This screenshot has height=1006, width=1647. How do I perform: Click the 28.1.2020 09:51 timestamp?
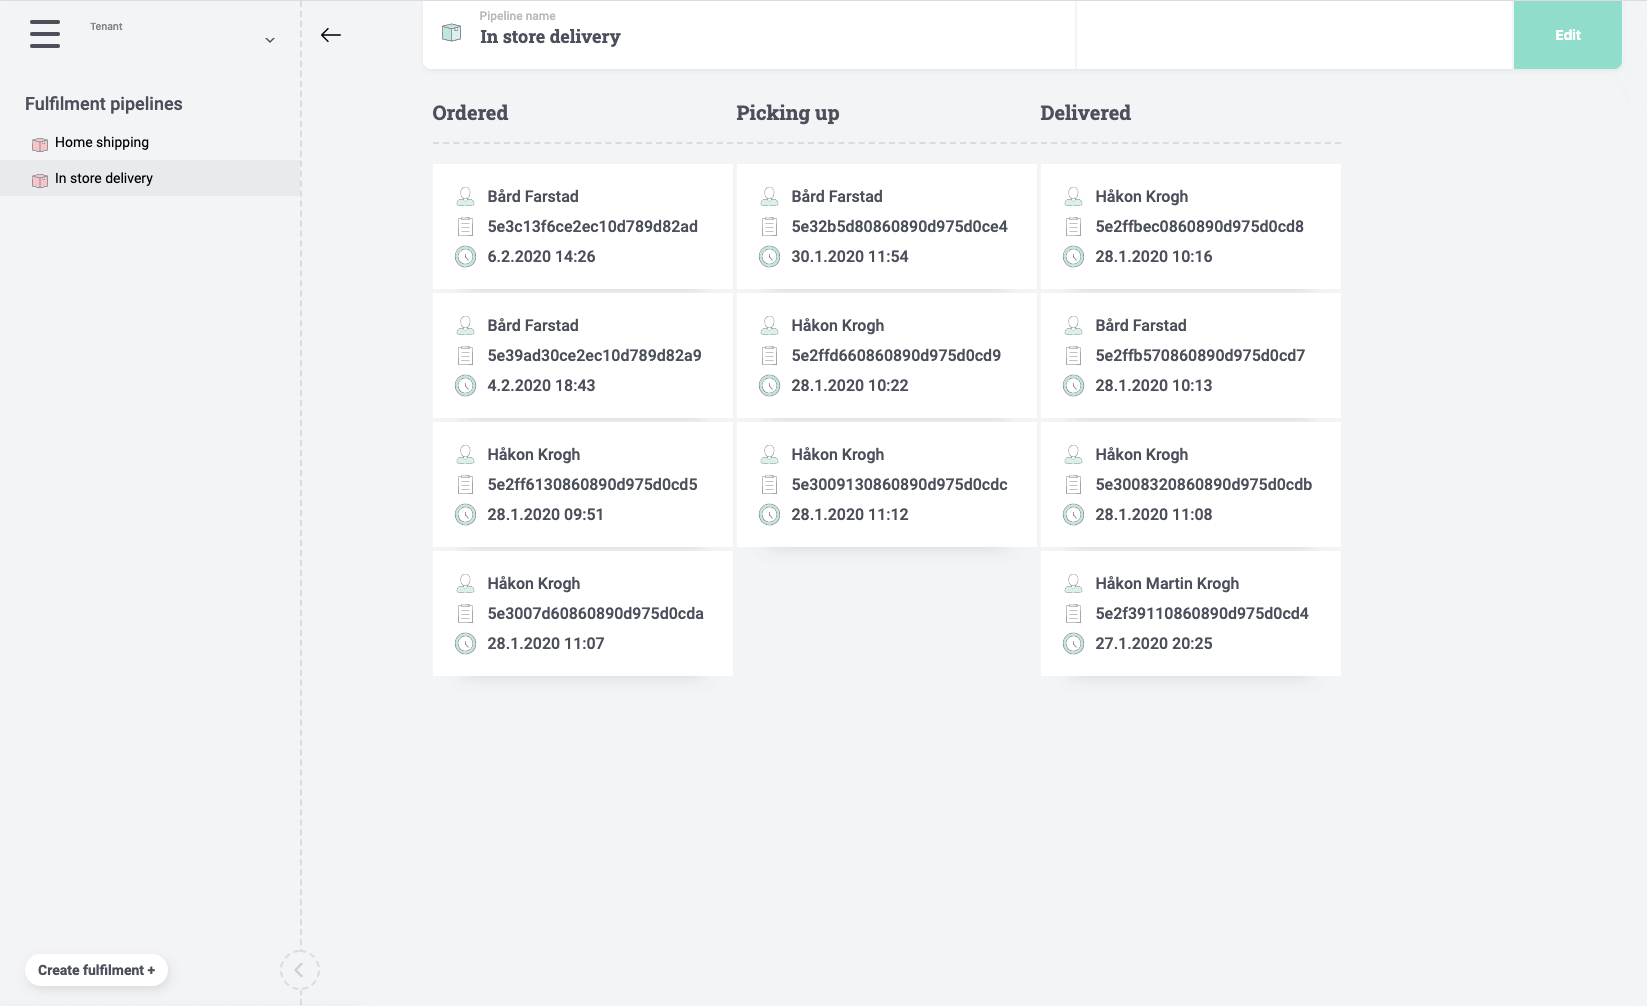(x=545, y=515)
